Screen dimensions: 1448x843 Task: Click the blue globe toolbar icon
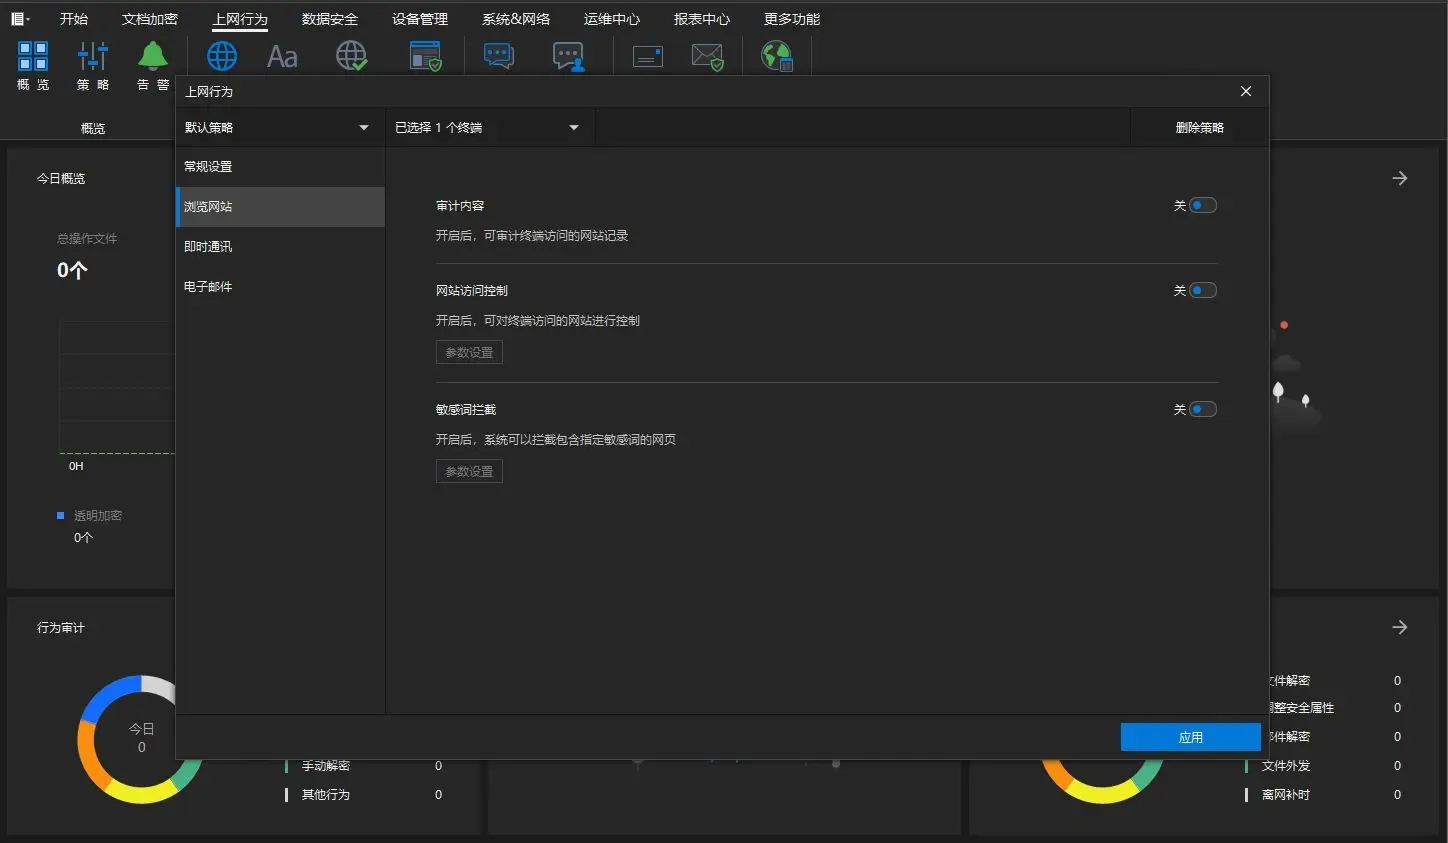pyautogui.click(x=222, y=56)
